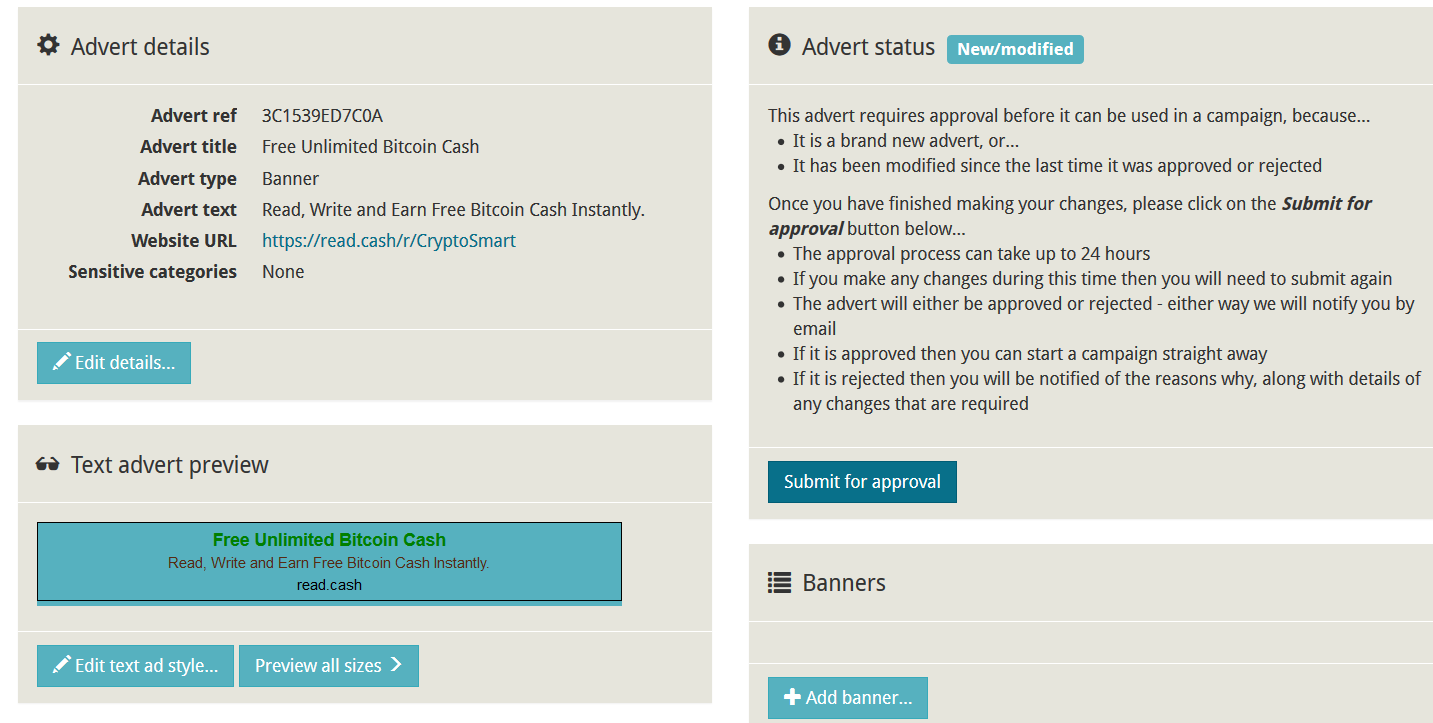The image size is (1433, 723).
Task: Open the read.cash/r/CryptoSmart website link
Action: coord(389,241)
